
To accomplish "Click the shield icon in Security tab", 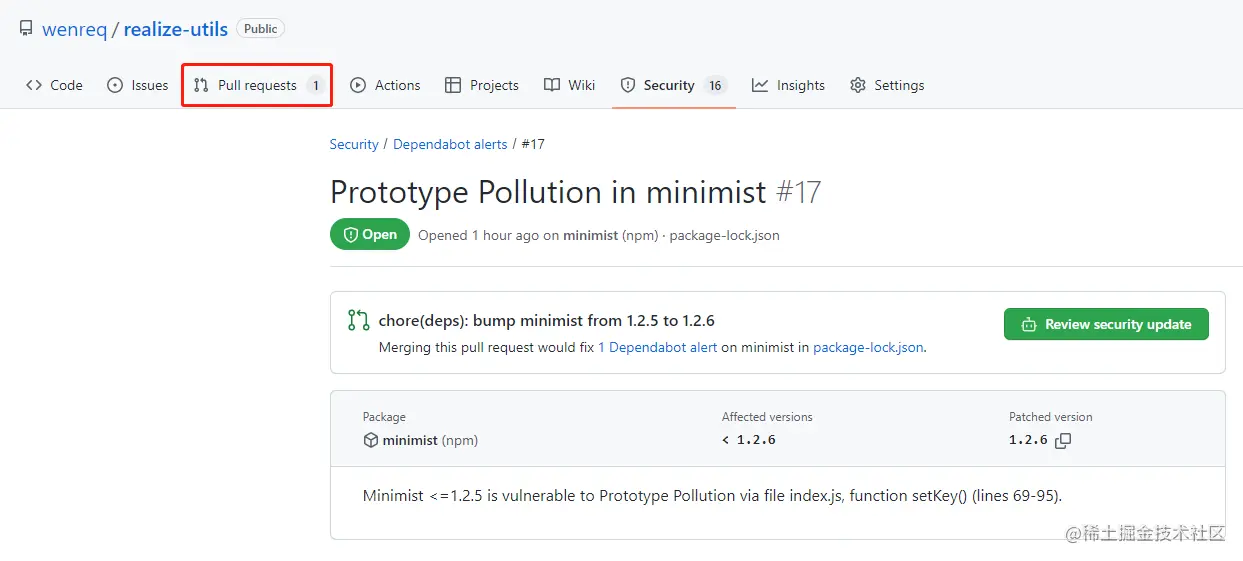I will [x=628, y=85].
